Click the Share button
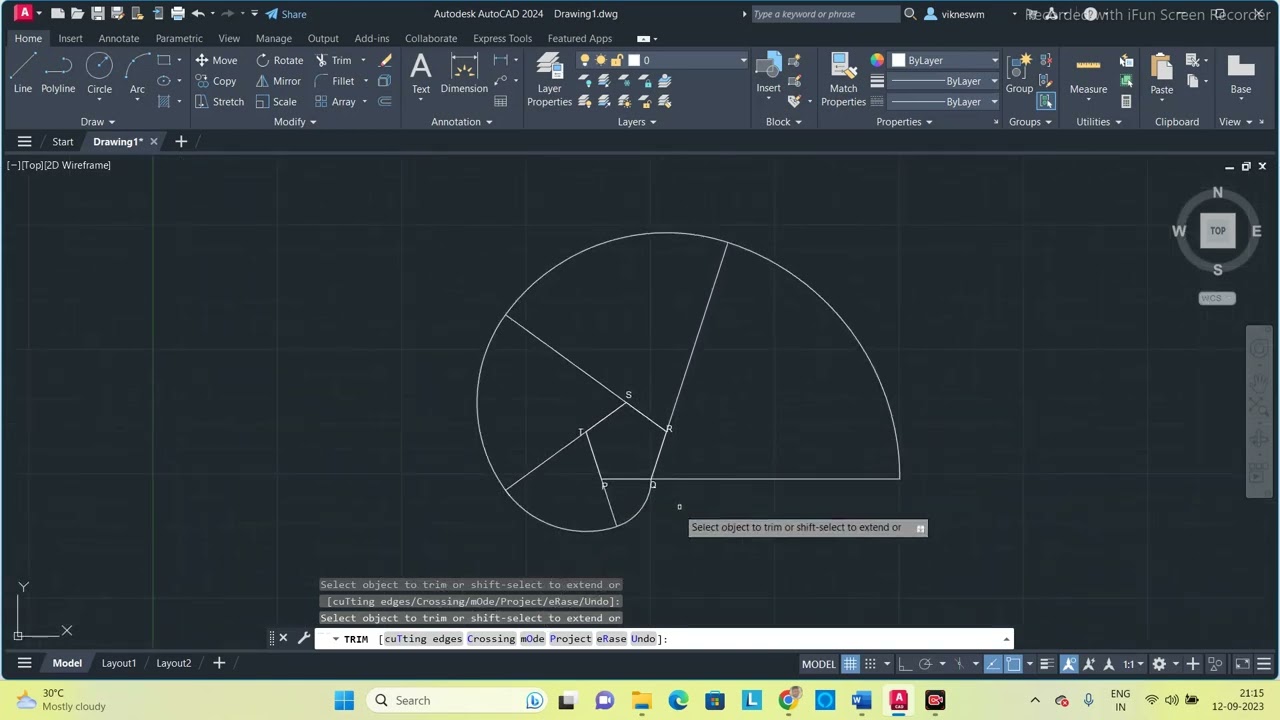Image resolution: width=1280 pixels, height=720 pixels. coord(286,14)
